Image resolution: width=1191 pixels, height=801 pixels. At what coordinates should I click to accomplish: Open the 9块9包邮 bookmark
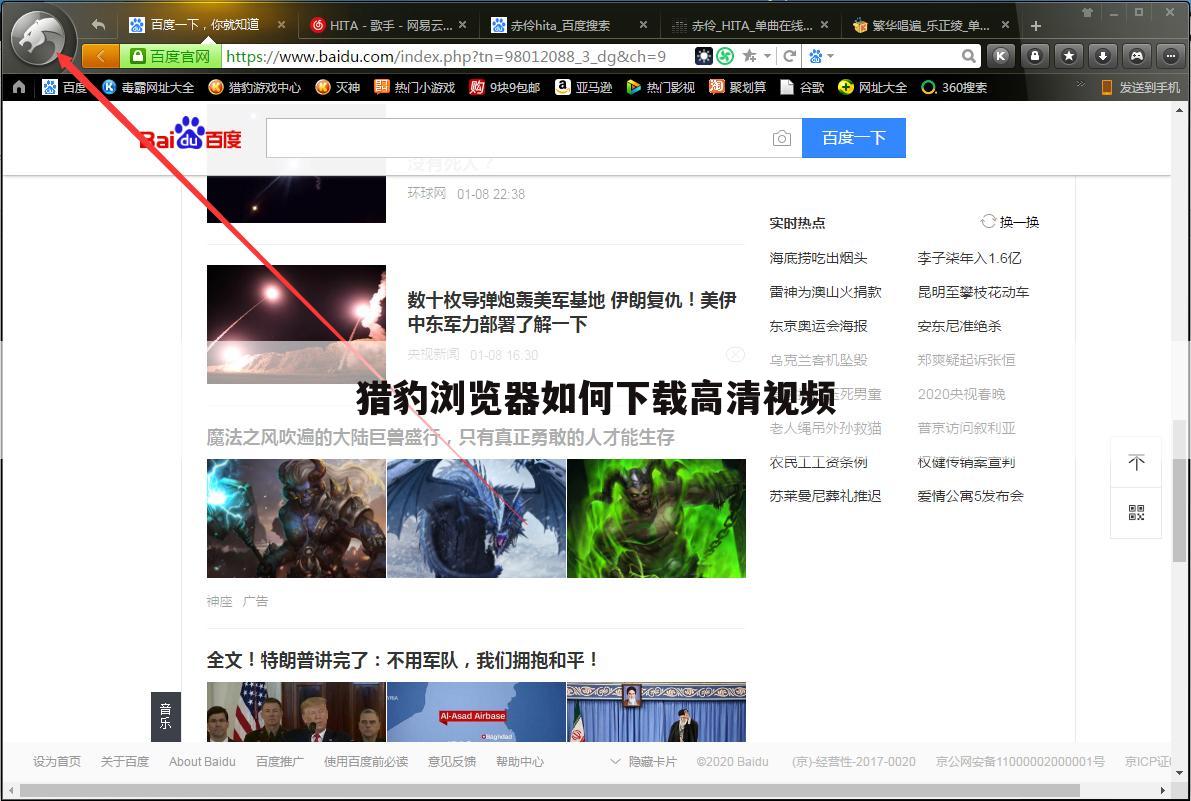click(x=504, y=87)
